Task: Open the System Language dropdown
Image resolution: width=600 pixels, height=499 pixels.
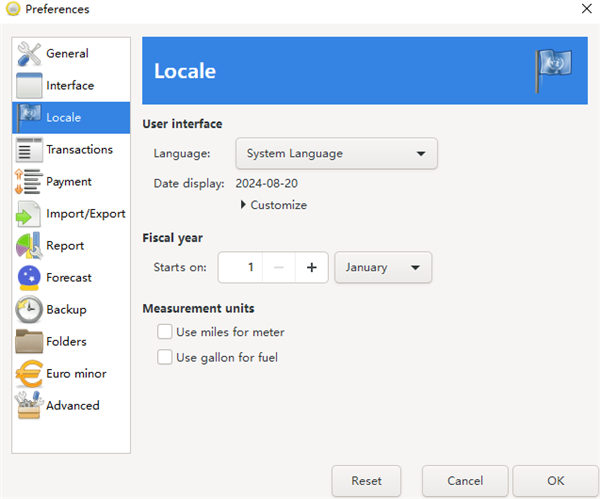Action: tap(336, 154)
